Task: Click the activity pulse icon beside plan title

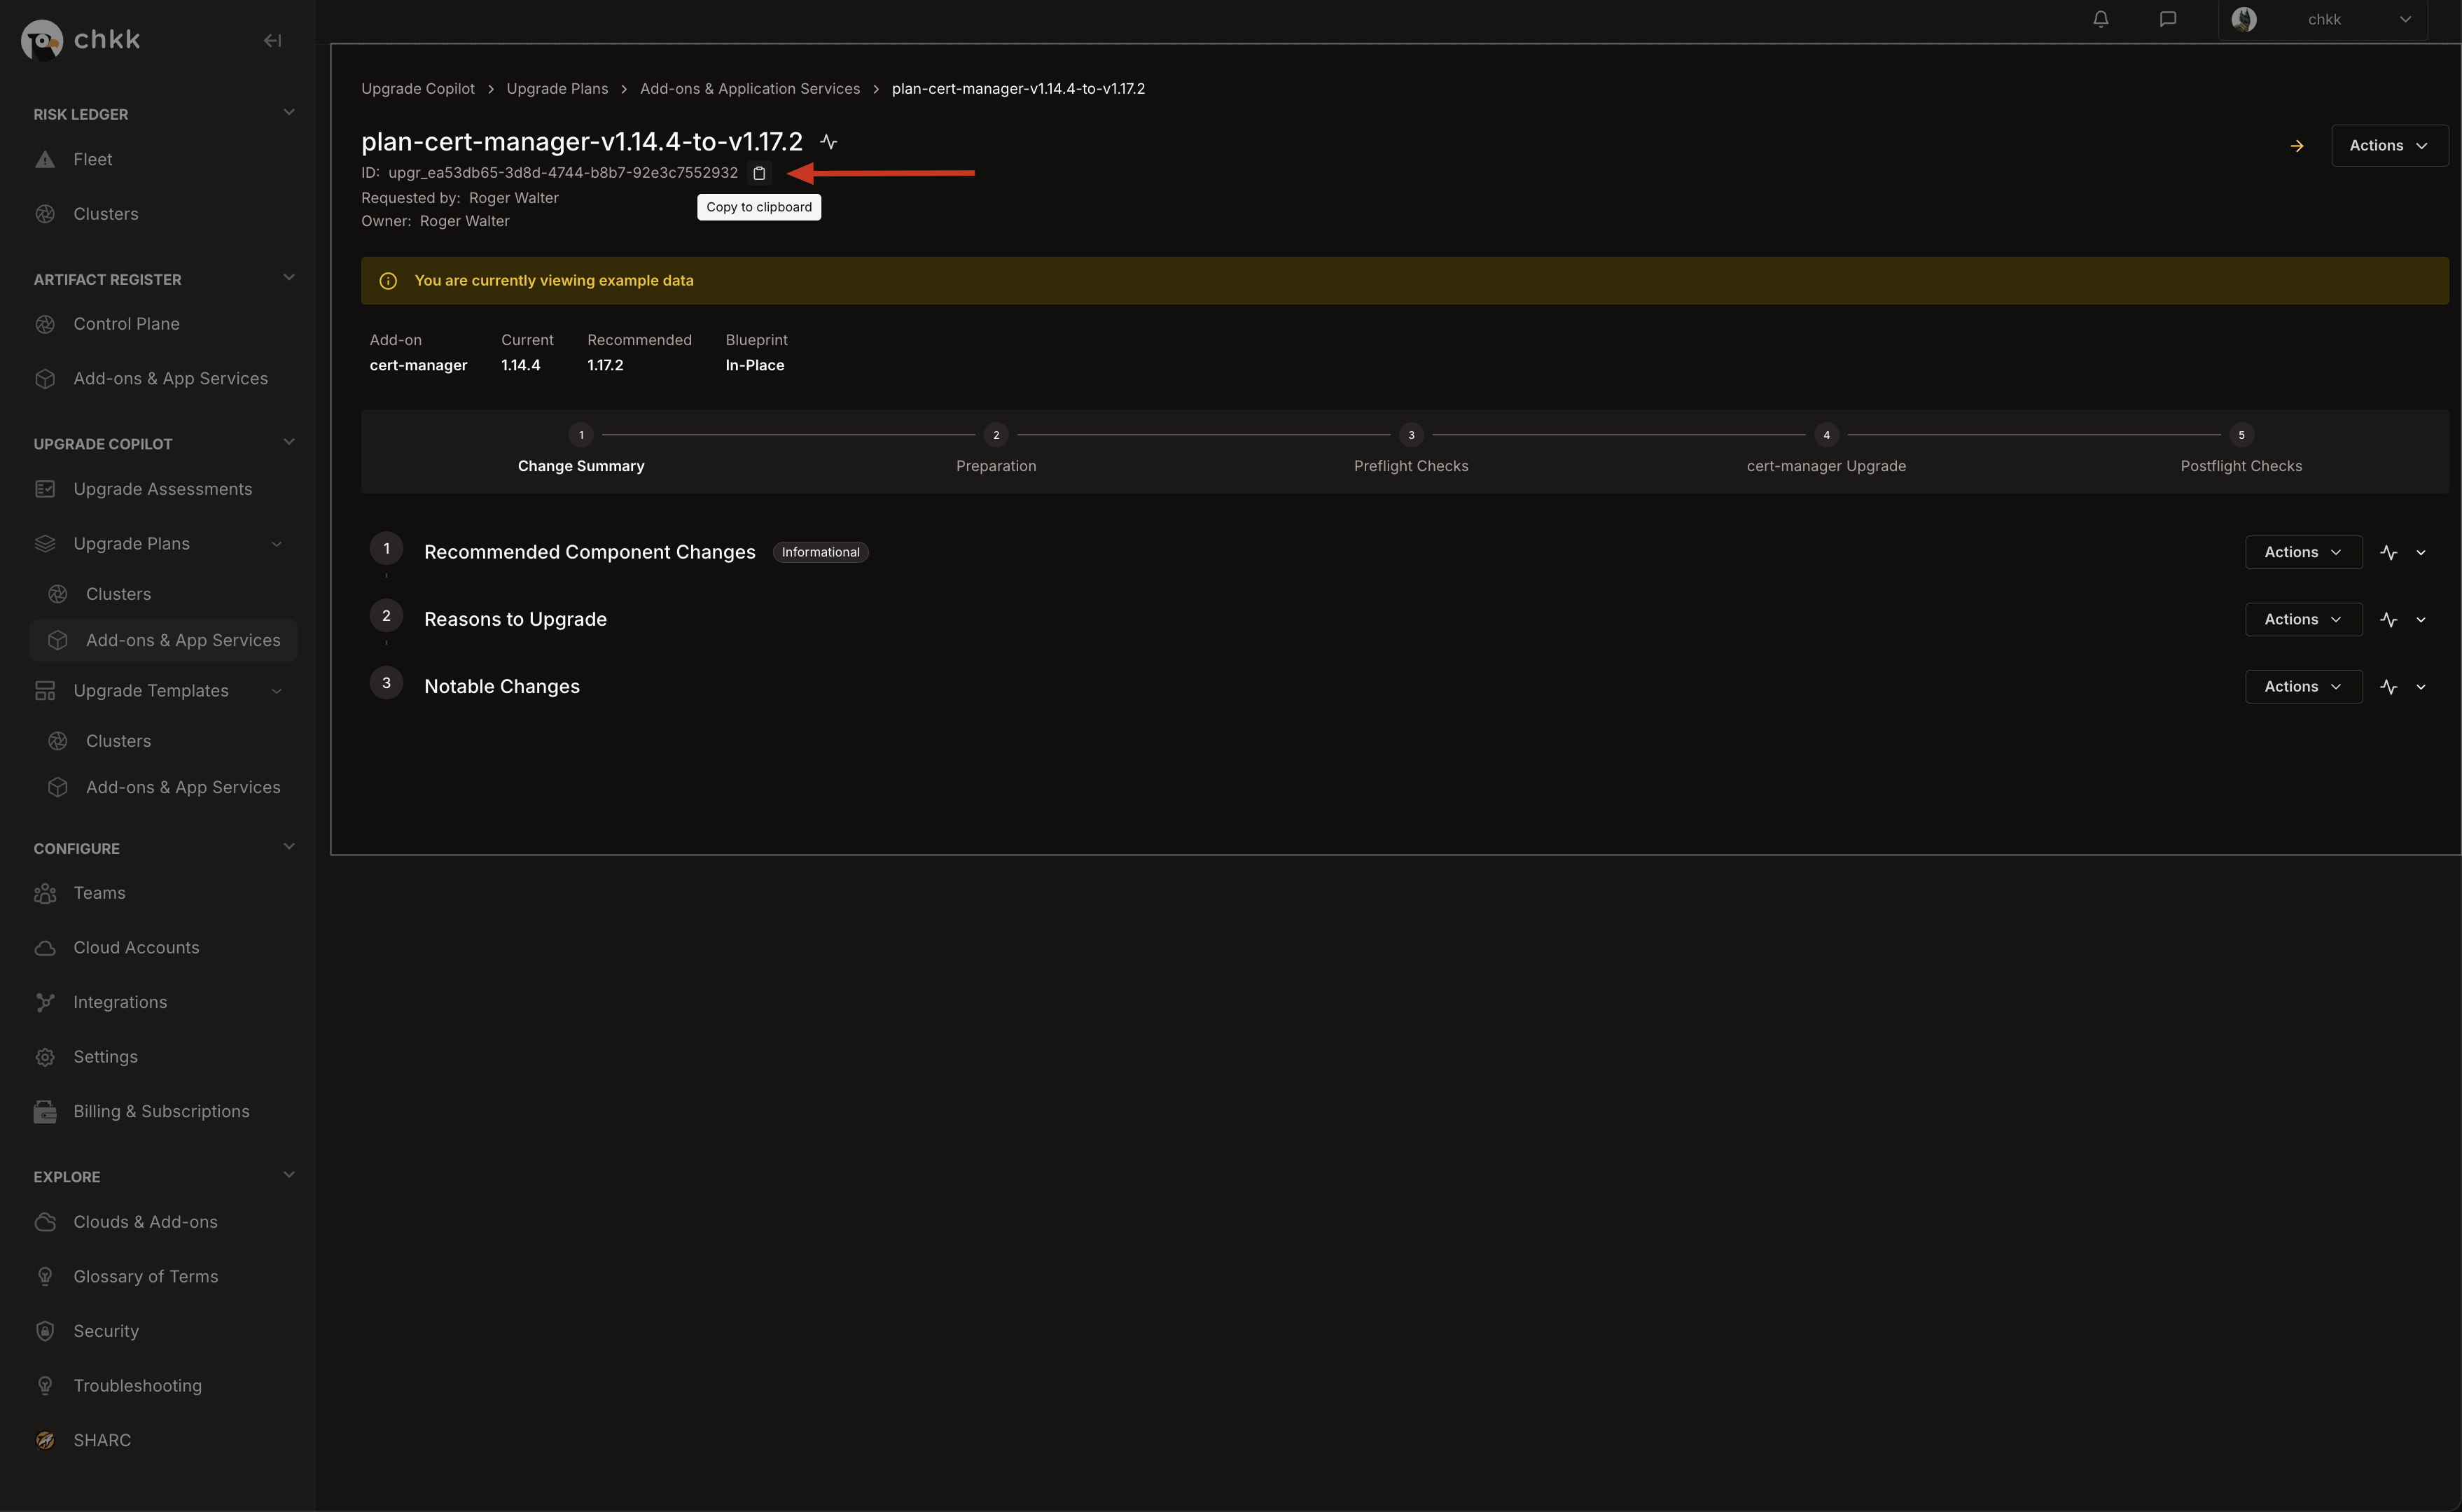Action: (x=828, y=142)
